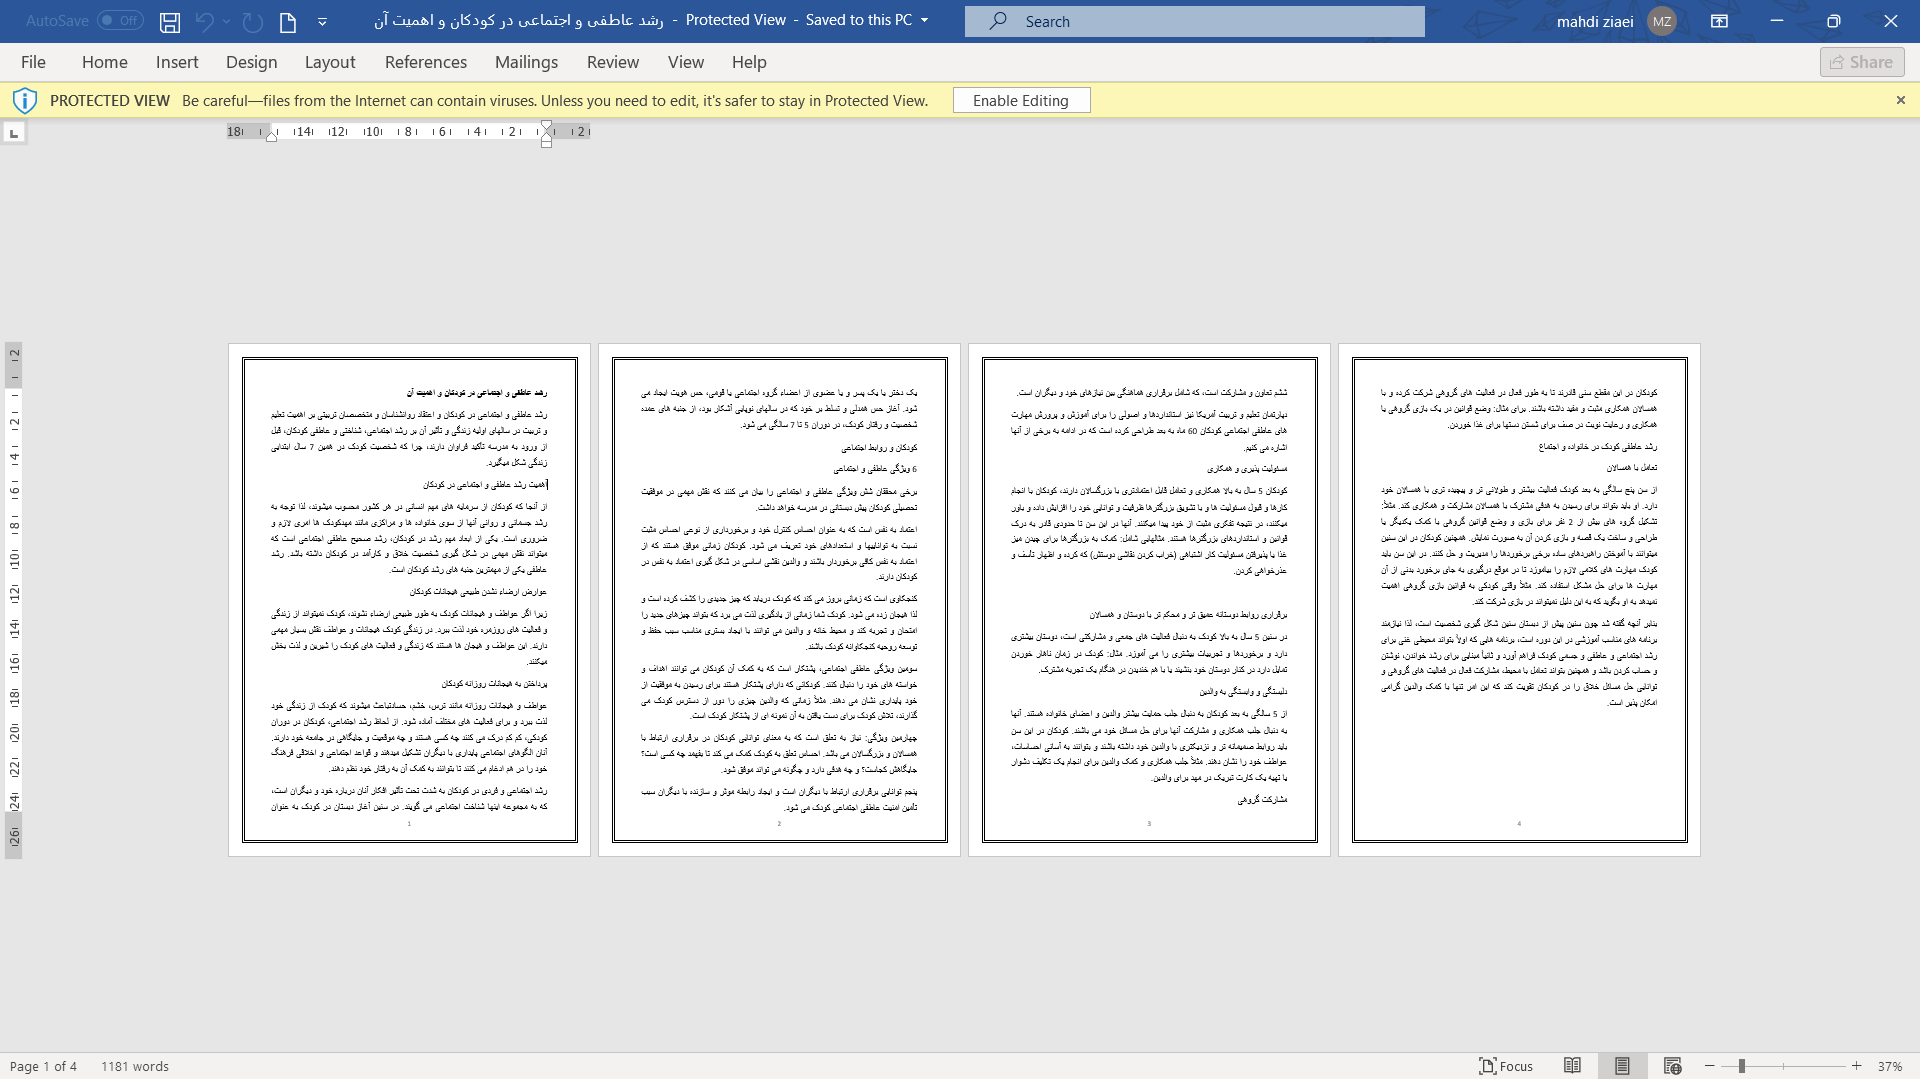
Task: Click the Zoom In plus button
Action: tap(1856, 1066)
